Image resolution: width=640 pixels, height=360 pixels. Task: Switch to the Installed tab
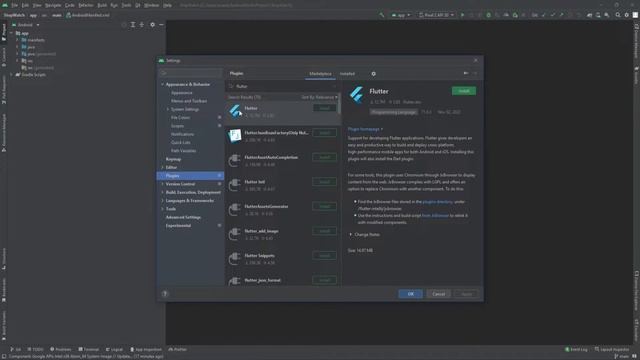[x=347, y=74]
